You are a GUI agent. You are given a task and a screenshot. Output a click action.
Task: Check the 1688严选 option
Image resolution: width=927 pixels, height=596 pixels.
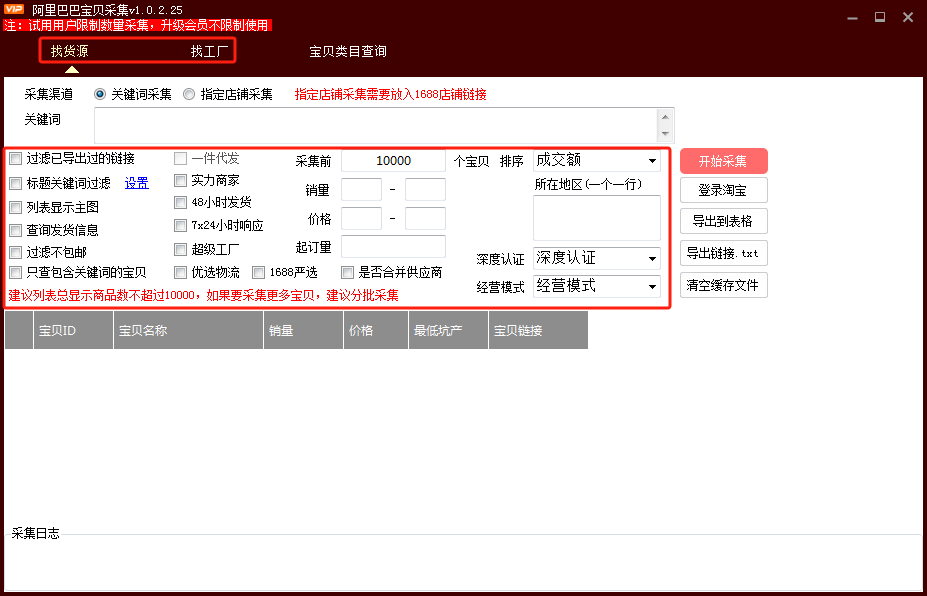[258, 272]
